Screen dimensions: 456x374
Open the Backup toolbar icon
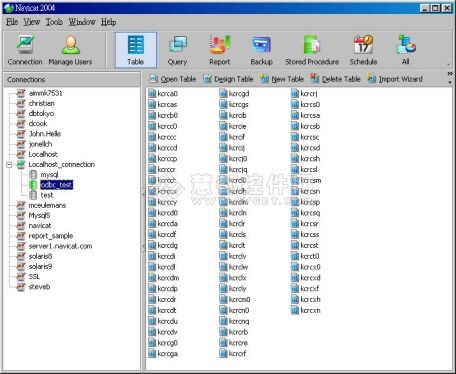point(262,50)
